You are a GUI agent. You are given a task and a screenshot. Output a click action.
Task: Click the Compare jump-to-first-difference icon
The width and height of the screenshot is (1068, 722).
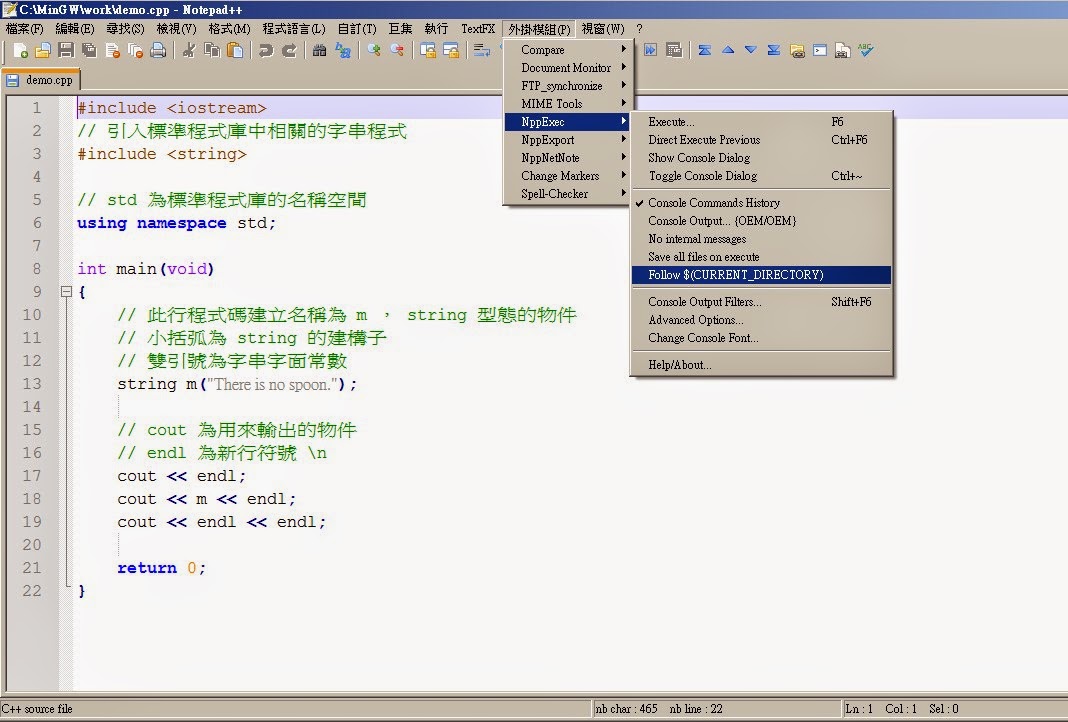[705, 50]
